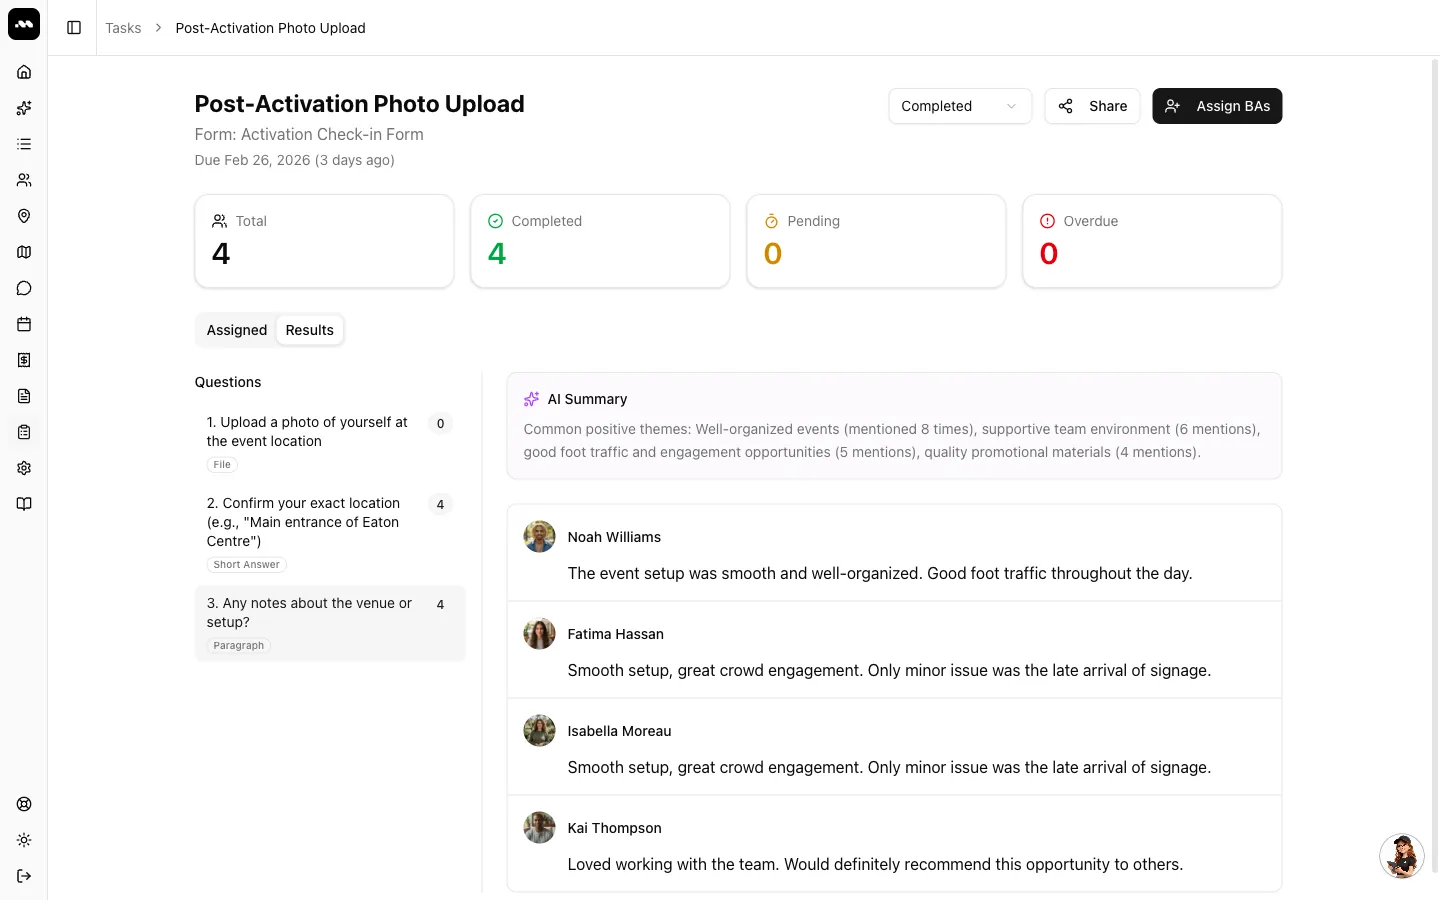Select question 2 Confirm your exact location
The image size is (1440, 900).
pos(330,533)
